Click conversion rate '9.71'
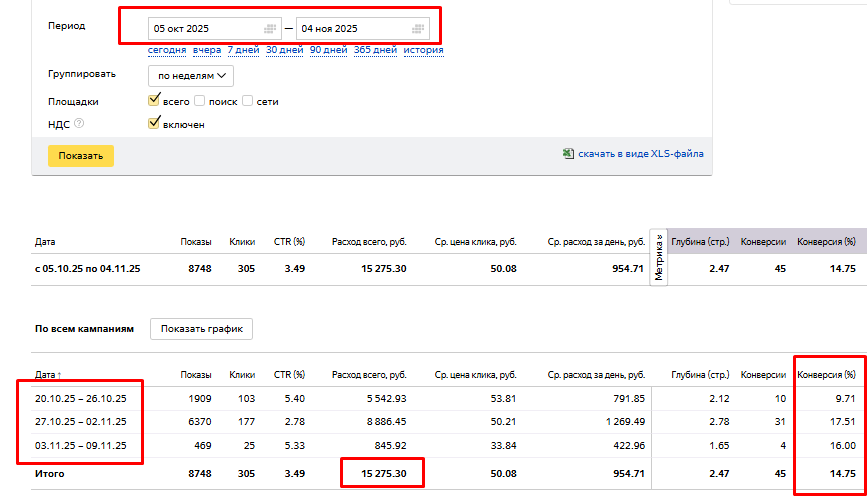This screenshot has height=503, width=867. tap(845, 399)
